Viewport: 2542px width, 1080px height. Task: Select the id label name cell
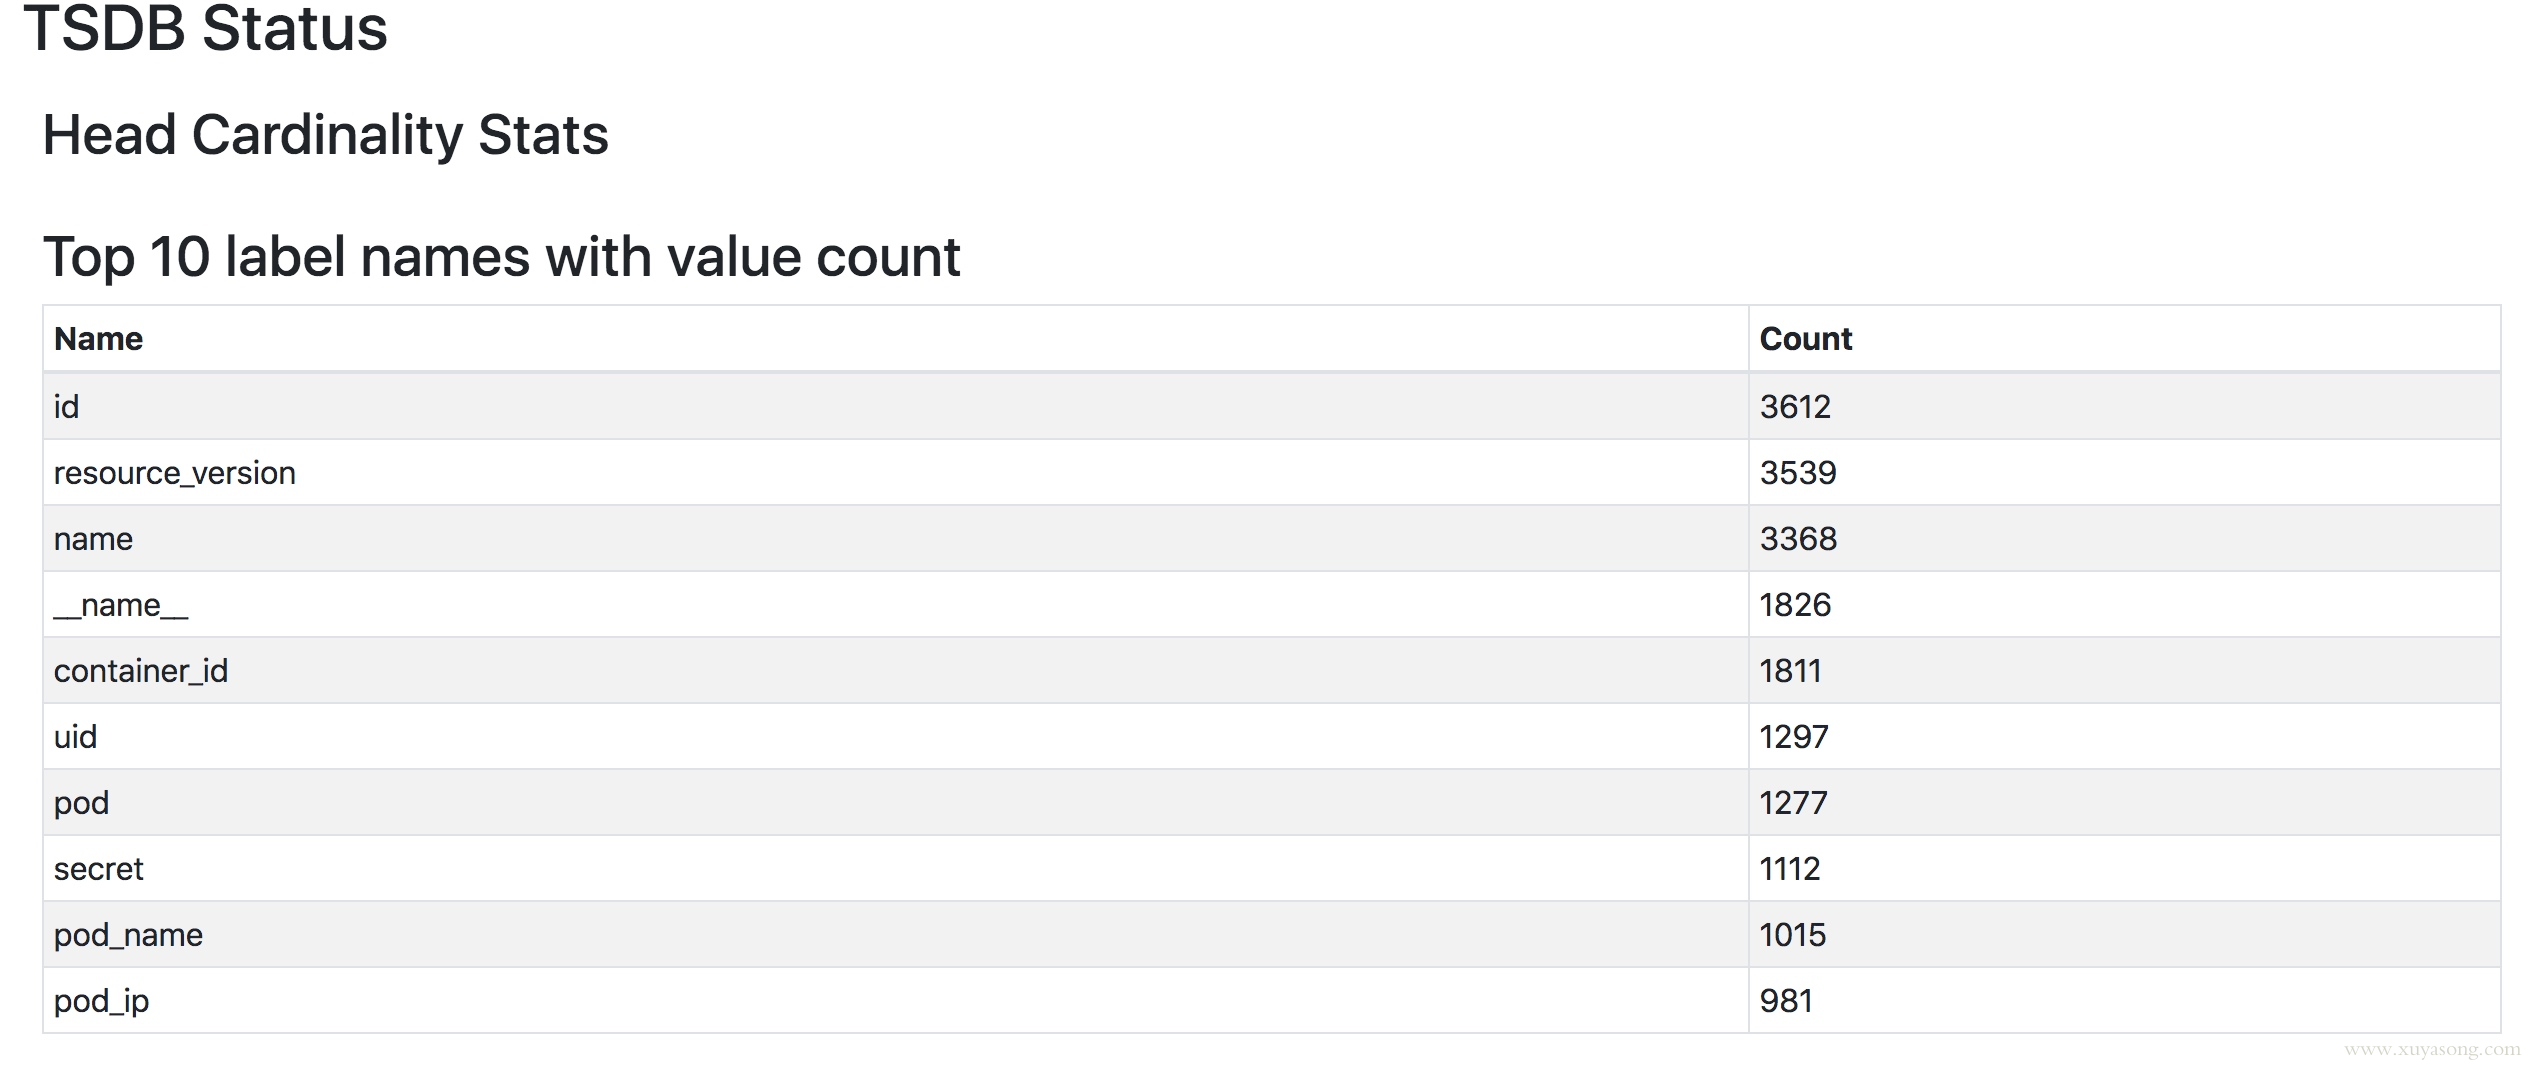pyautogui.click(x=66, y=407)
